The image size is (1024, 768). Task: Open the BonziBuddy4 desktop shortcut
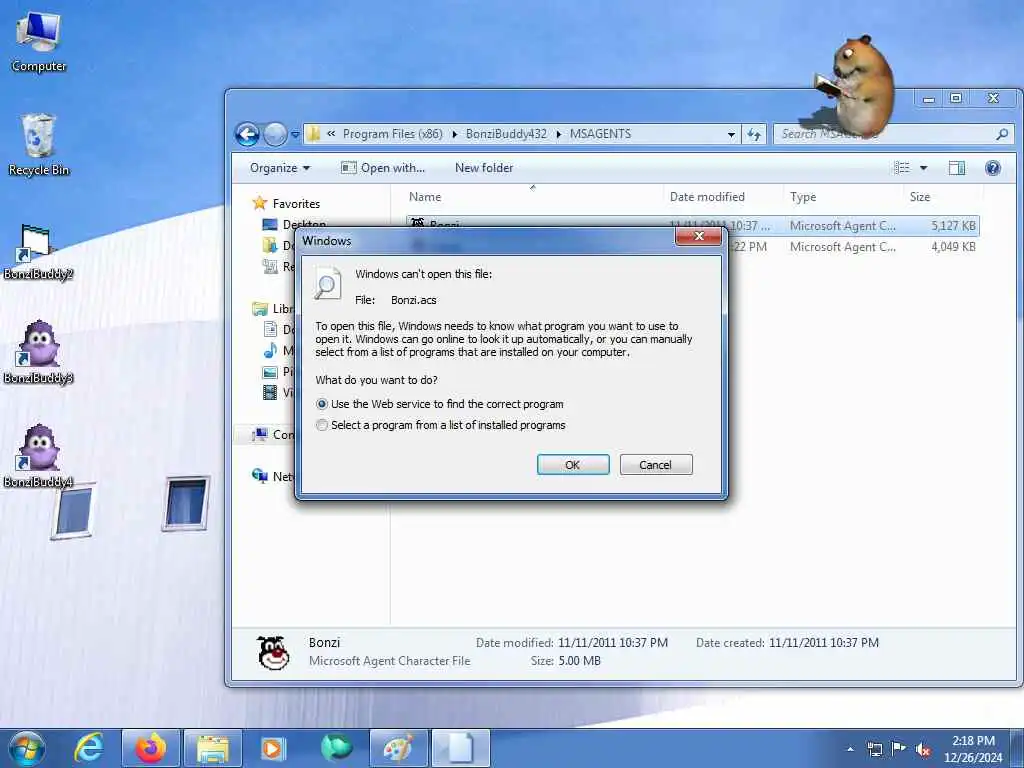click(39, 456)
